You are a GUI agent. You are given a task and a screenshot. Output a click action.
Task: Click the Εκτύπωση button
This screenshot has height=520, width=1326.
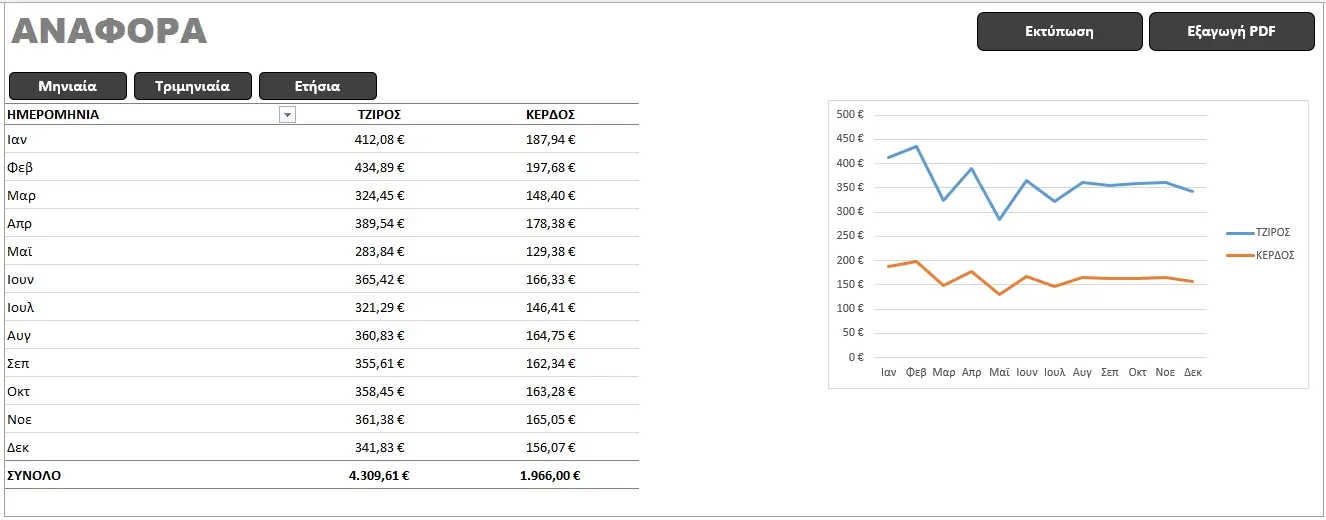pos(1059,31)
